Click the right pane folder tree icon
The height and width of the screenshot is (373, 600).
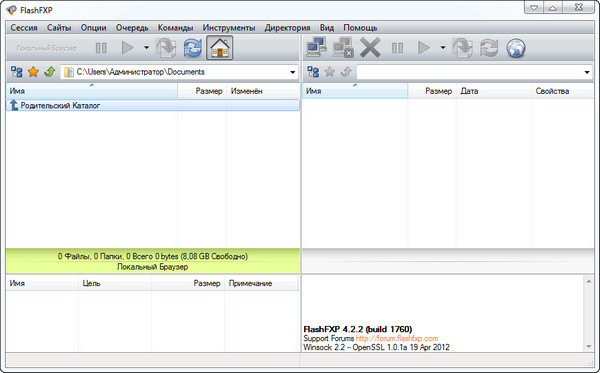tap(313, 72)
